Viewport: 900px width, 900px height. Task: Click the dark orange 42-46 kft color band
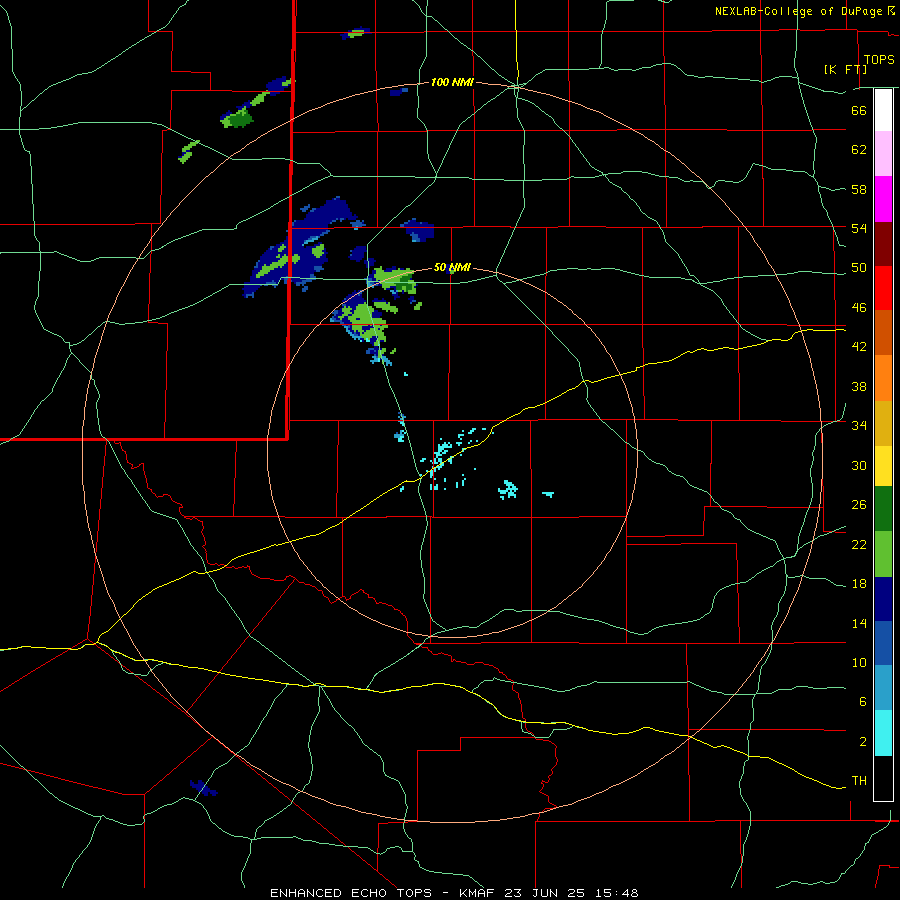883,332
